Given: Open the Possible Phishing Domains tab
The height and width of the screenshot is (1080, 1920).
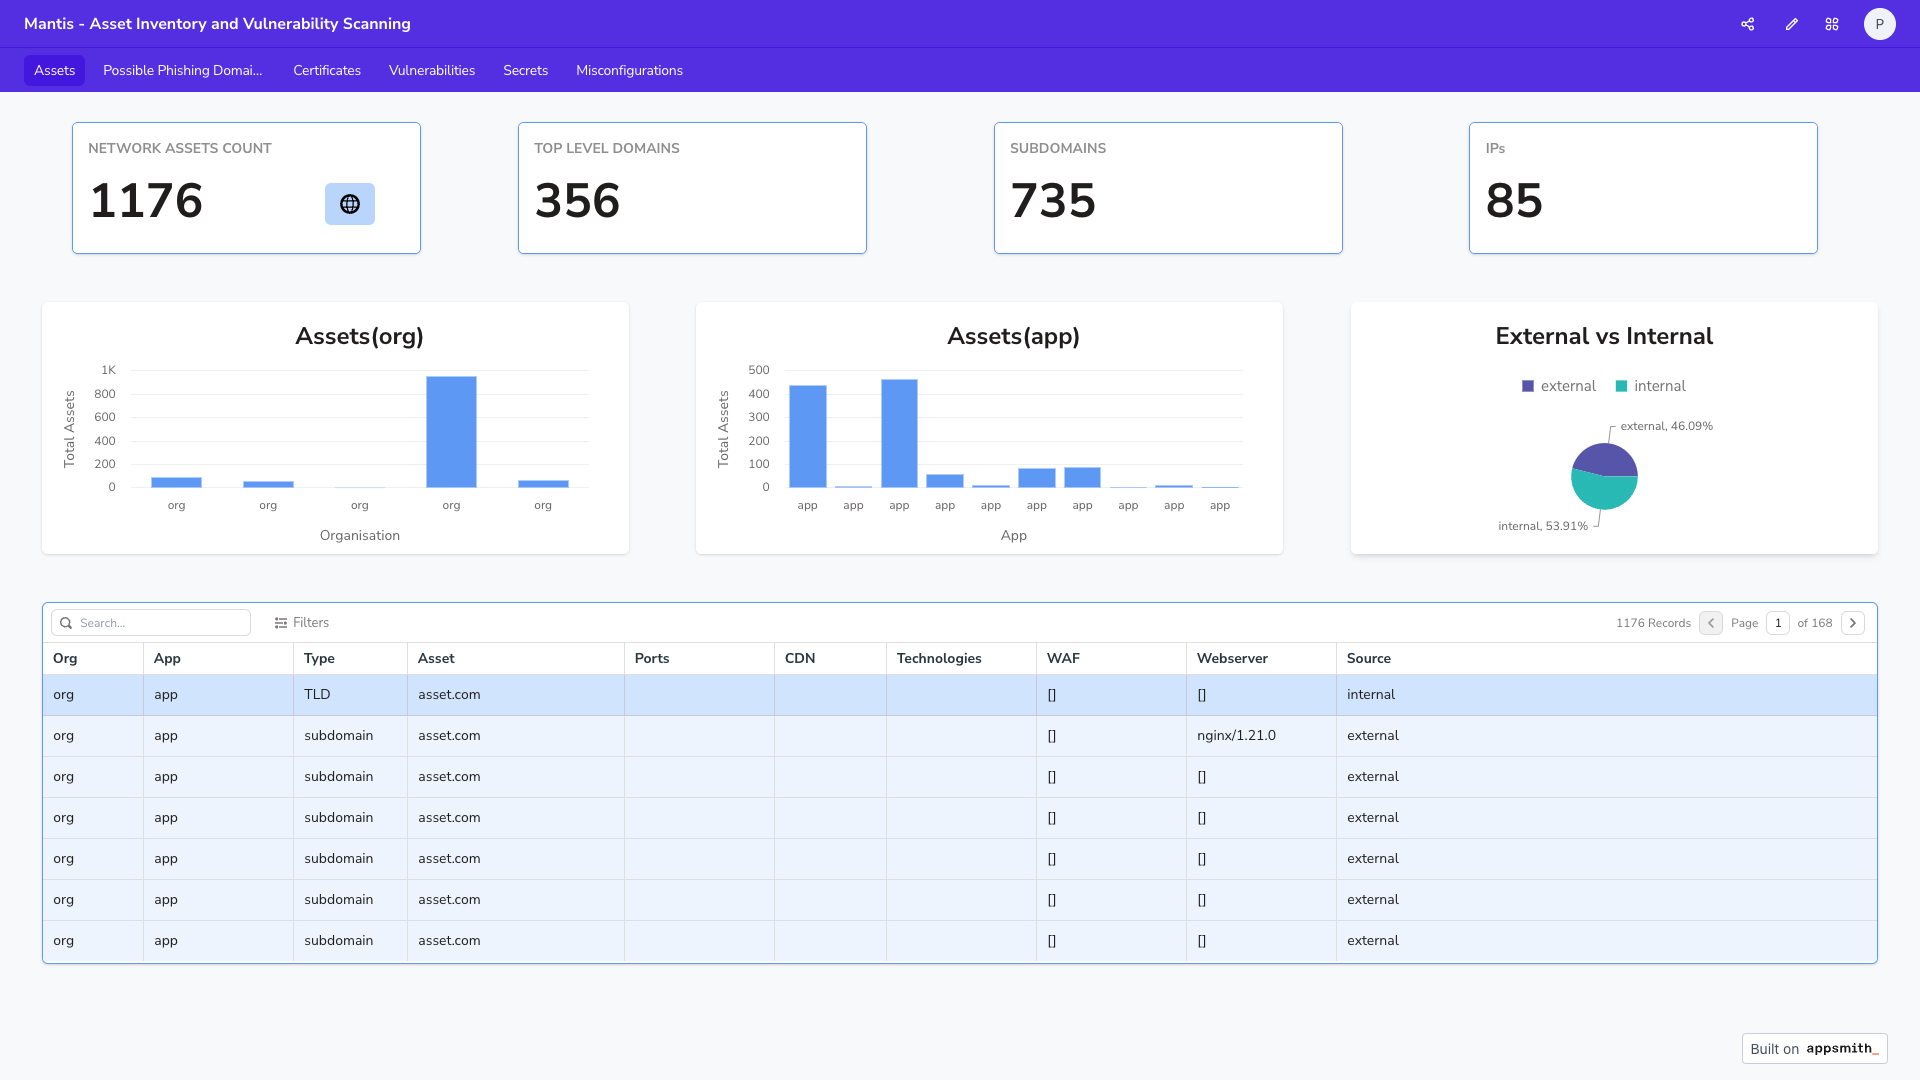Looking at the screenshot, I should coord(182,70).
